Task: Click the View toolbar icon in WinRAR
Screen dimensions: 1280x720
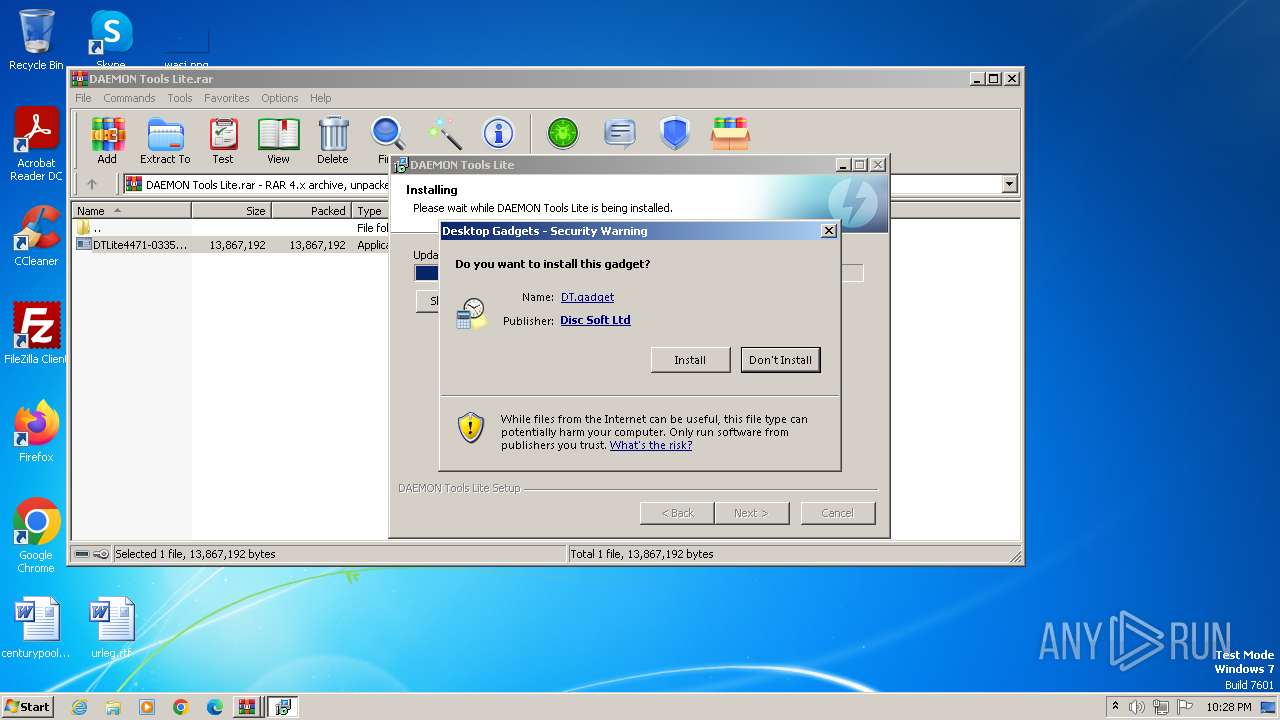Action: tap(278, 140)
